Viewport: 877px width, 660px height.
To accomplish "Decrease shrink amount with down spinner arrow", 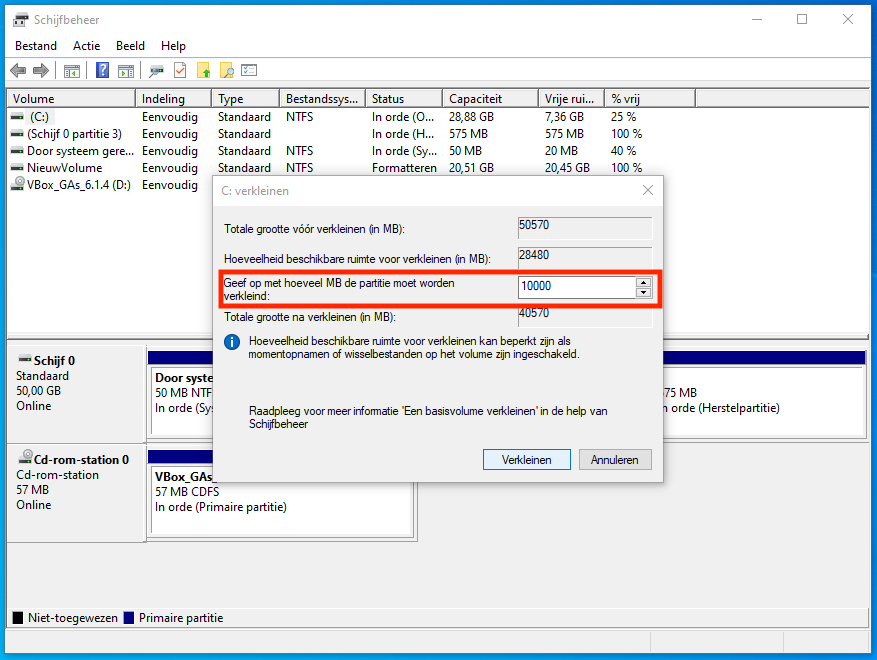I will [x=643, y=292].
